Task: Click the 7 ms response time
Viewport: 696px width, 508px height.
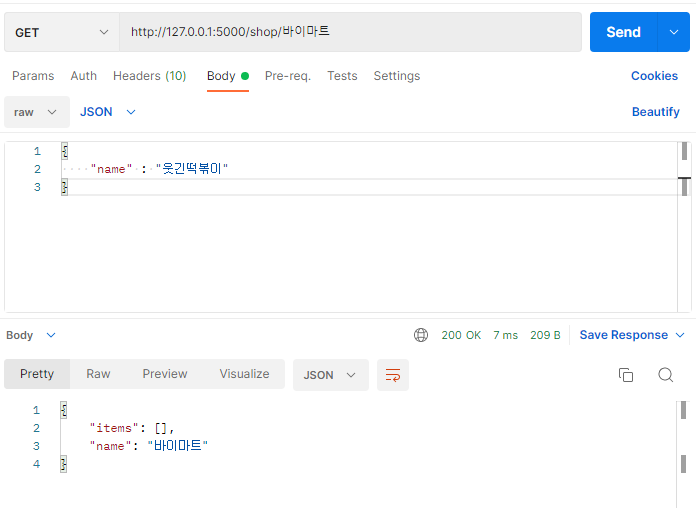Action: [x=506, y=335]
